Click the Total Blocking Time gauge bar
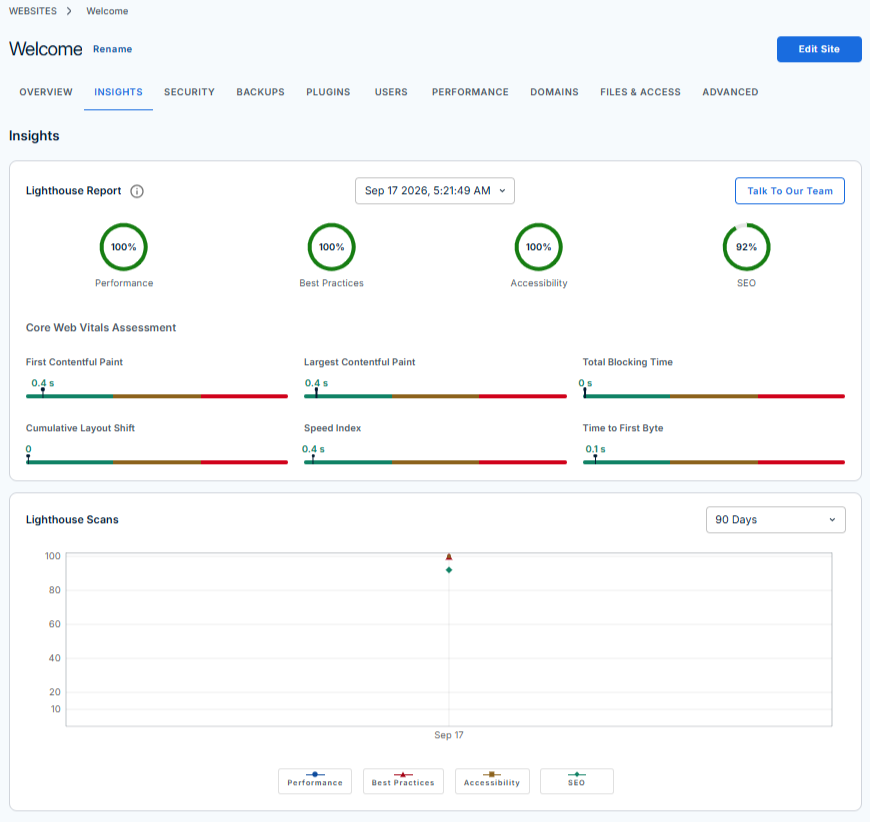Screen dimensions: 870x822 click(x=714, y=396)
